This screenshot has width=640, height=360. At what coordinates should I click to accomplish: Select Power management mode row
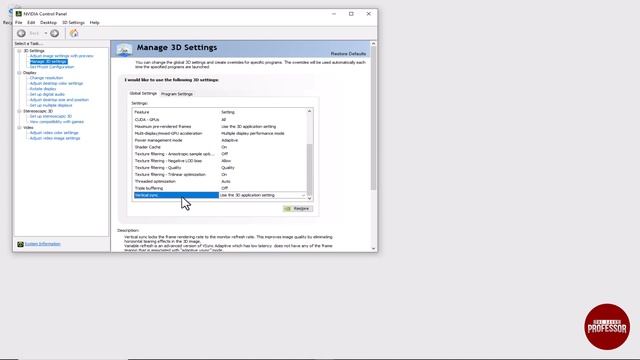(220, 140)
